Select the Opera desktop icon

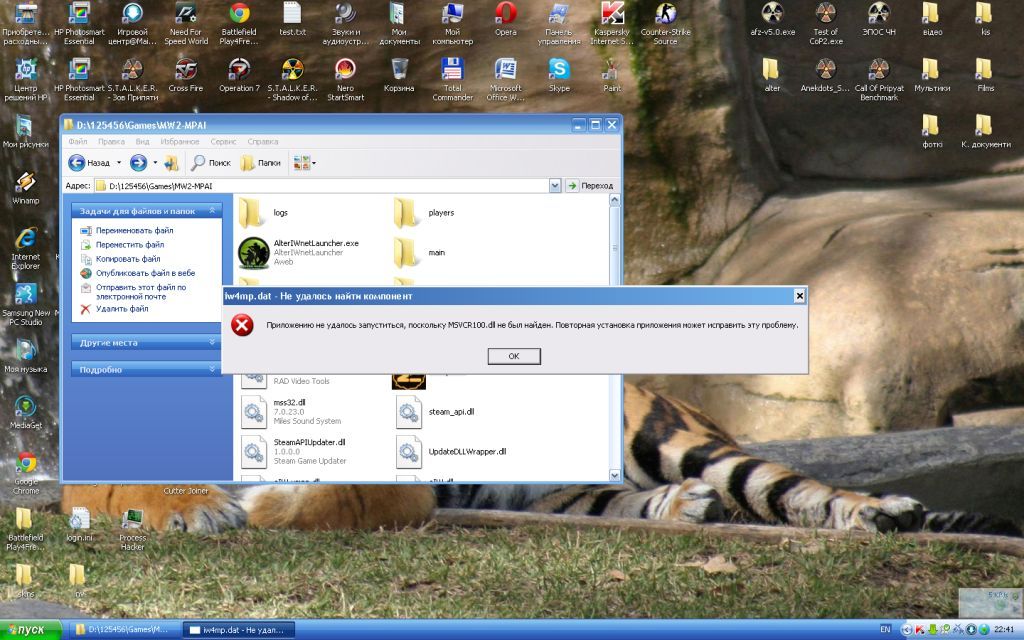click(505, 19)
